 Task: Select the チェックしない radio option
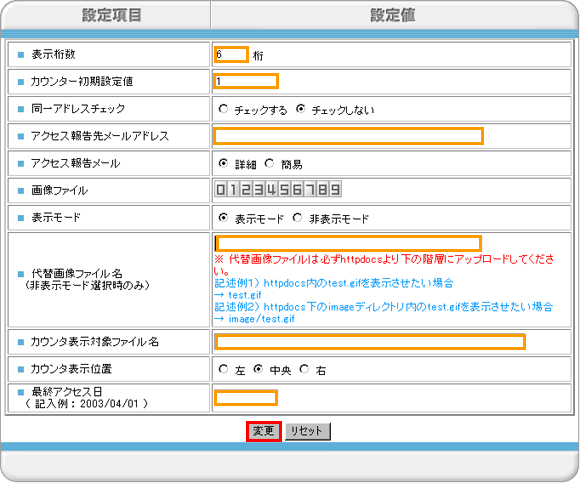point(301,109)
